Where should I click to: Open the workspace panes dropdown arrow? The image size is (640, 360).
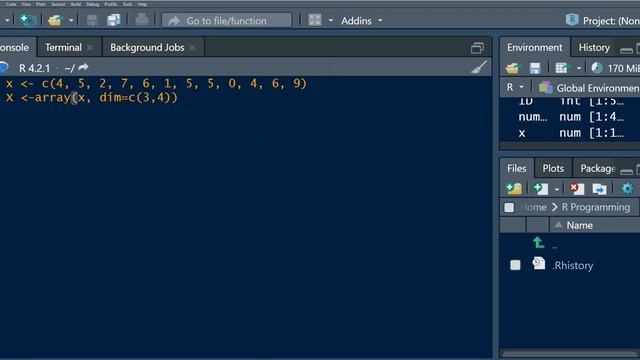(x=331, y=20)
